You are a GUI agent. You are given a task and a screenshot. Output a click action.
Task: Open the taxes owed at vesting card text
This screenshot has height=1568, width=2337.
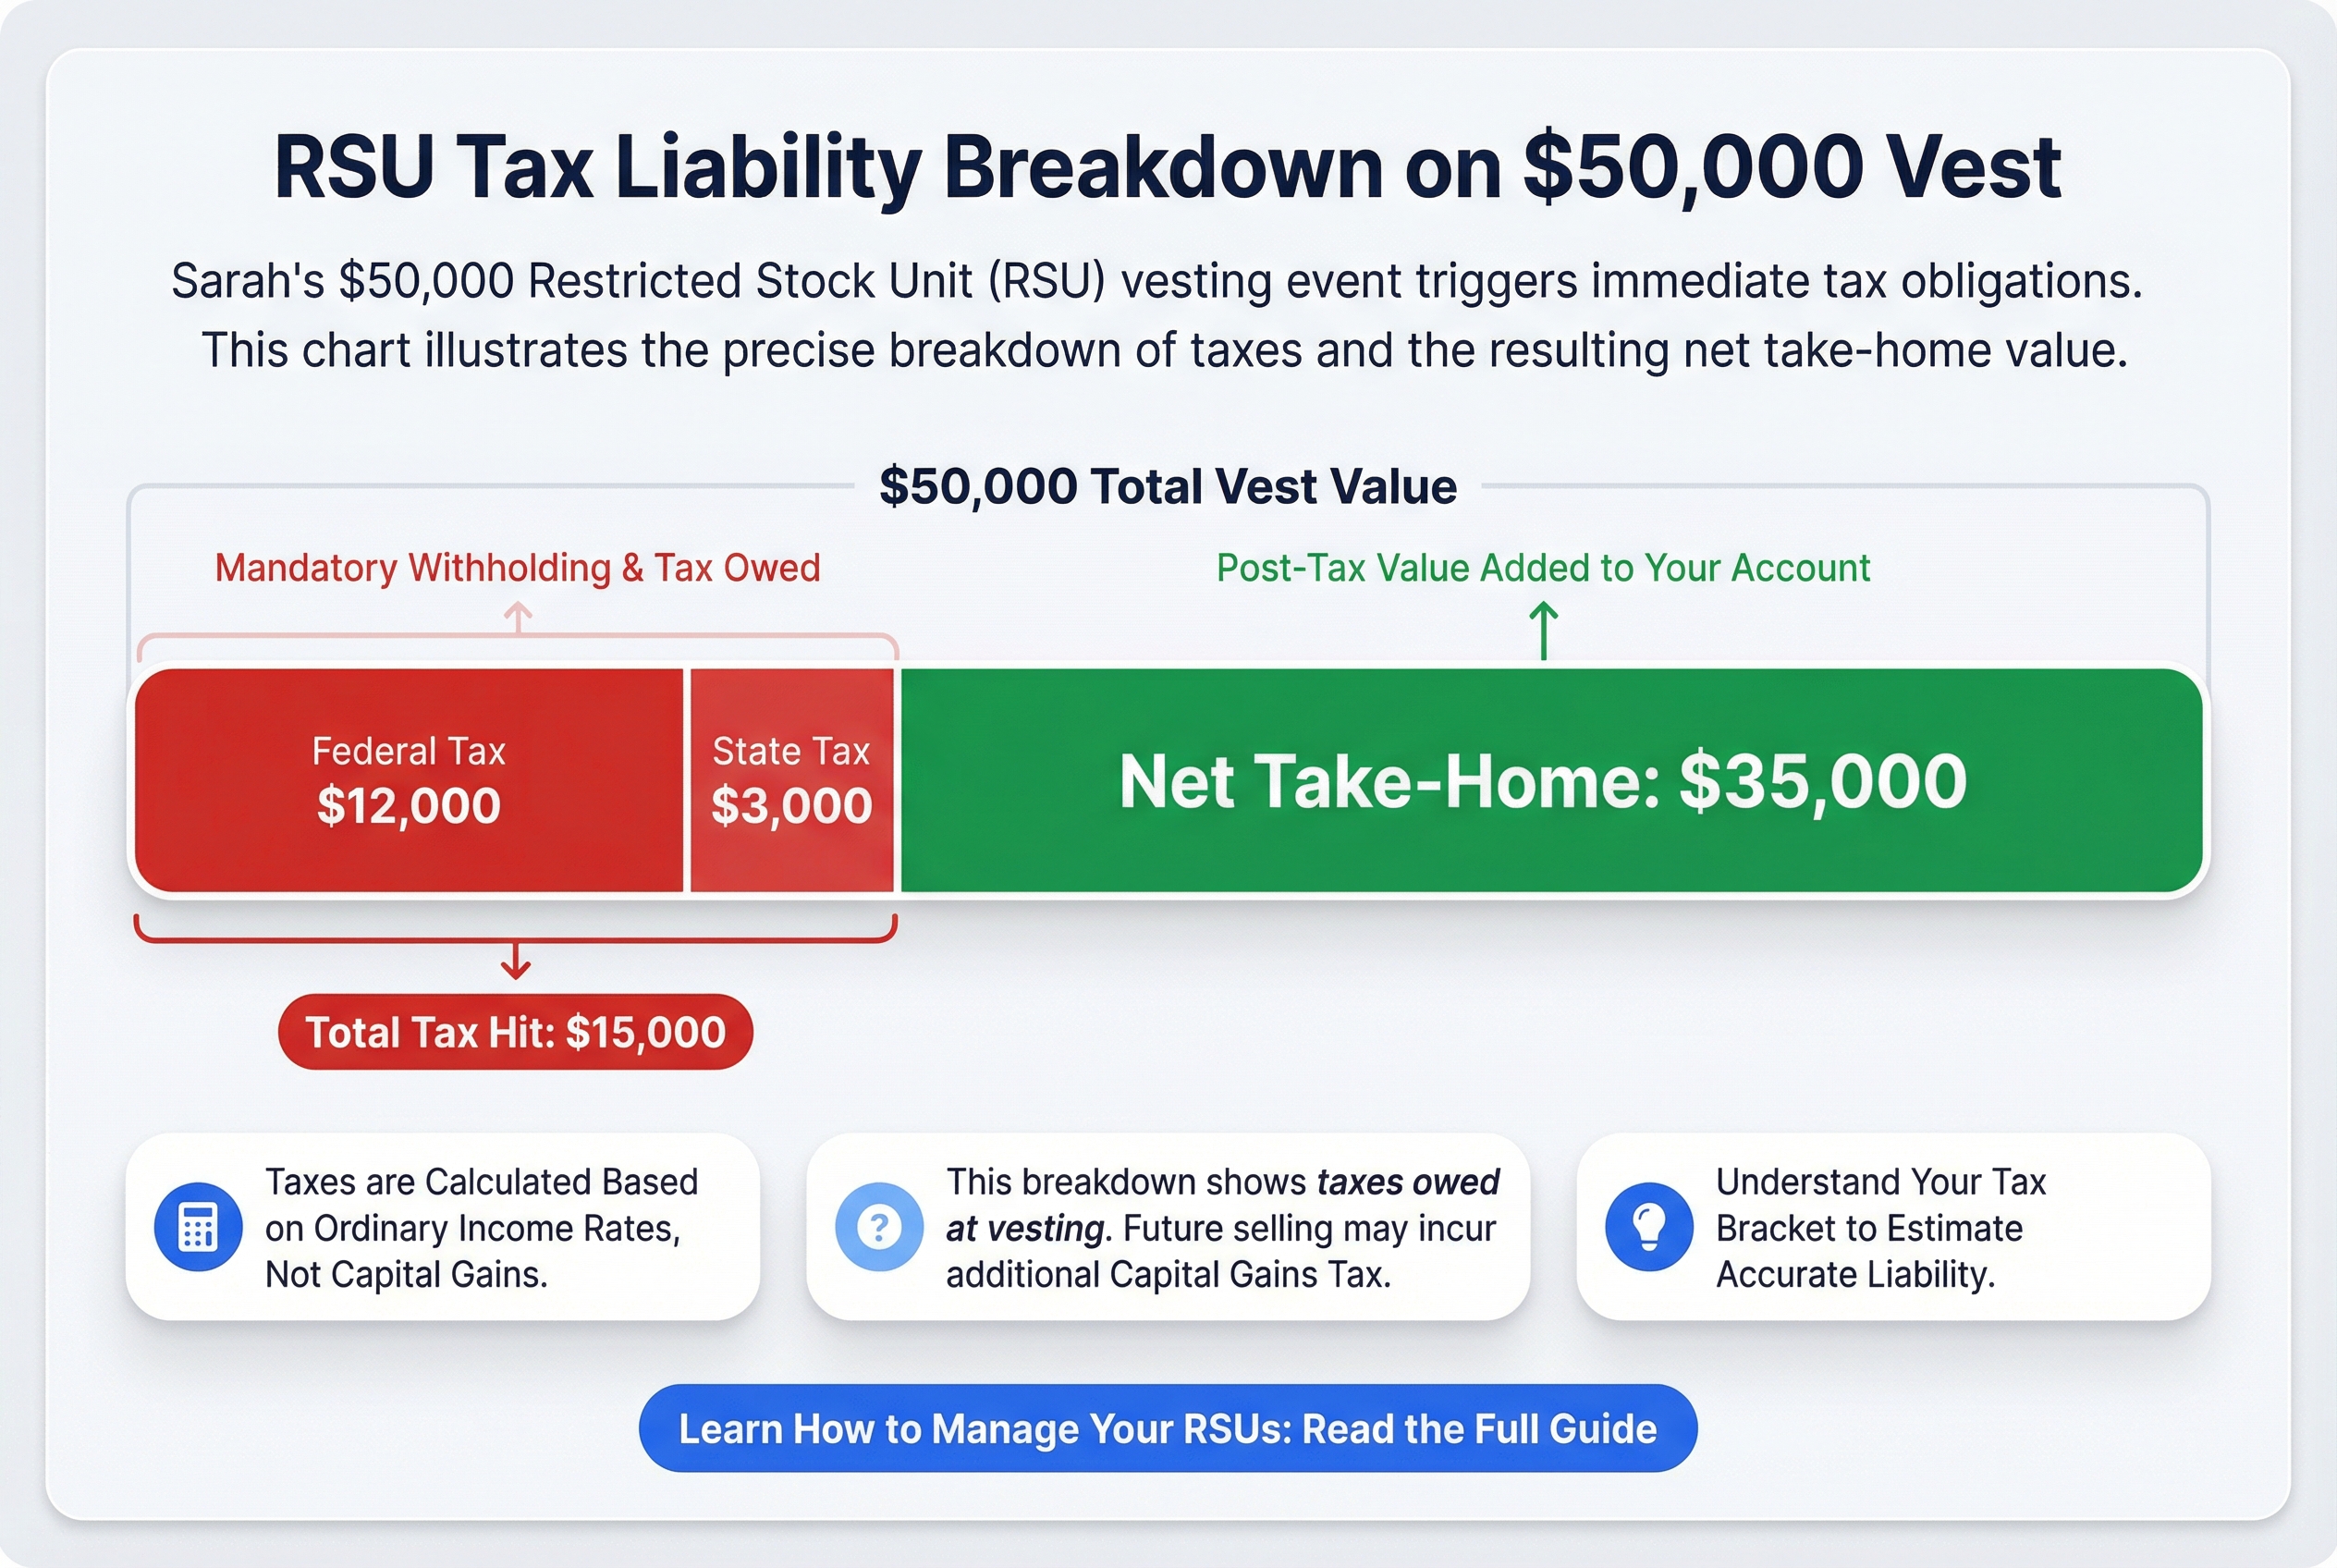(1221, 1228)
